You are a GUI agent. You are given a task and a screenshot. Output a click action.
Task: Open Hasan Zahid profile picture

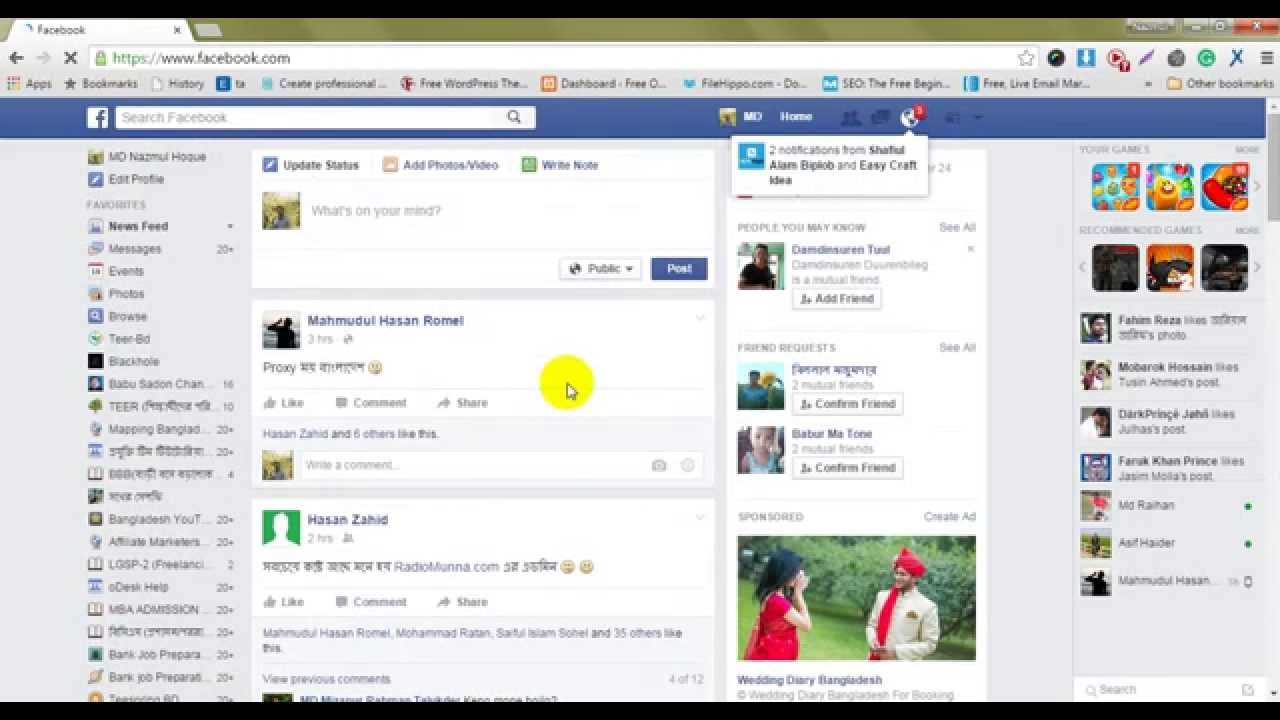pyautogui.click(x=281, y=528)
